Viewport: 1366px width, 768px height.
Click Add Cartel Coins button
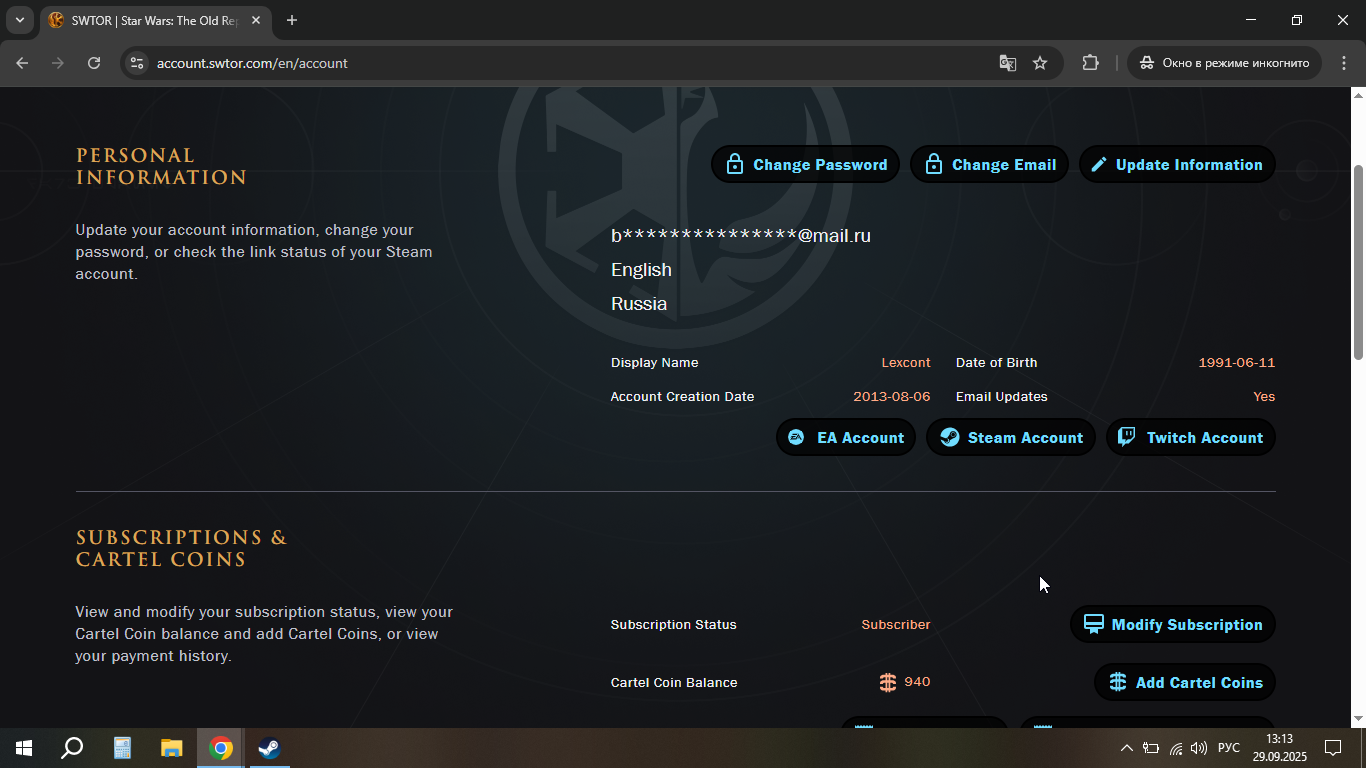click(x=1185, y=682)
